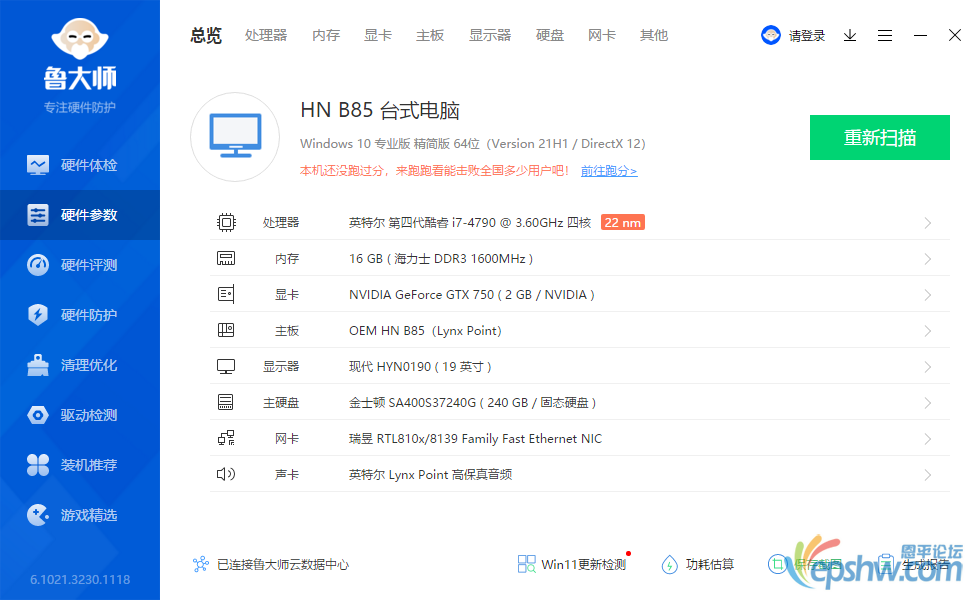Click the monitor icon in 显示器 row
Viewport: 980px width, 600px height.
coord(226,366)
